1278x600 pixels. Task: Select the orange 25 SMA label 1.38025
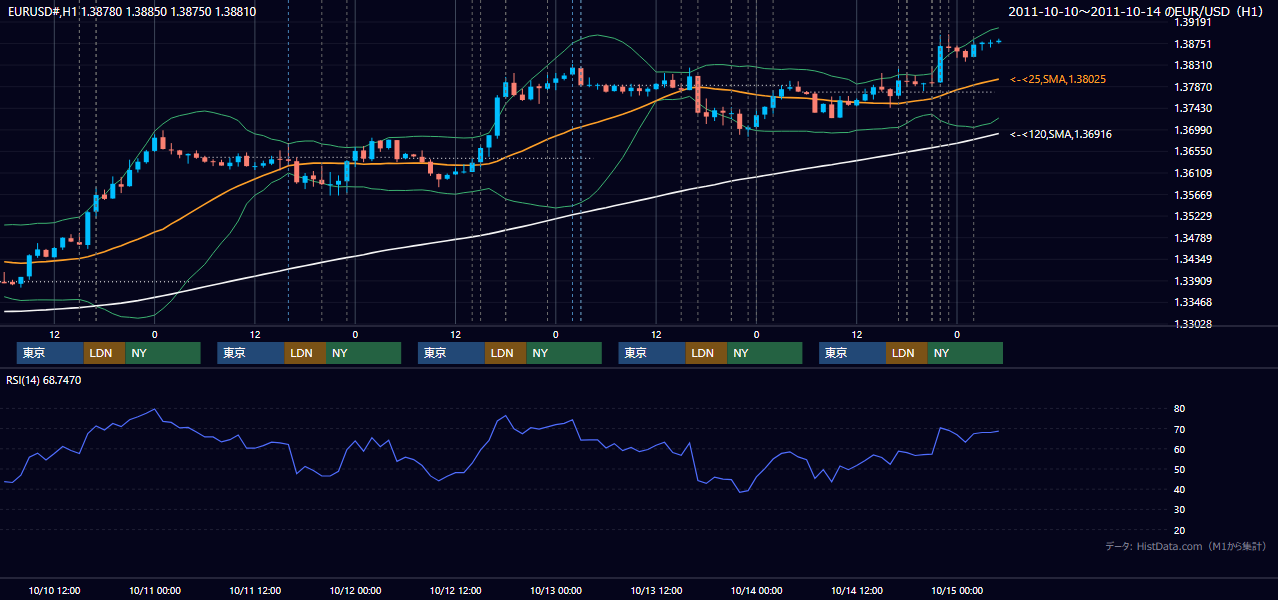tap(1058, 79)
